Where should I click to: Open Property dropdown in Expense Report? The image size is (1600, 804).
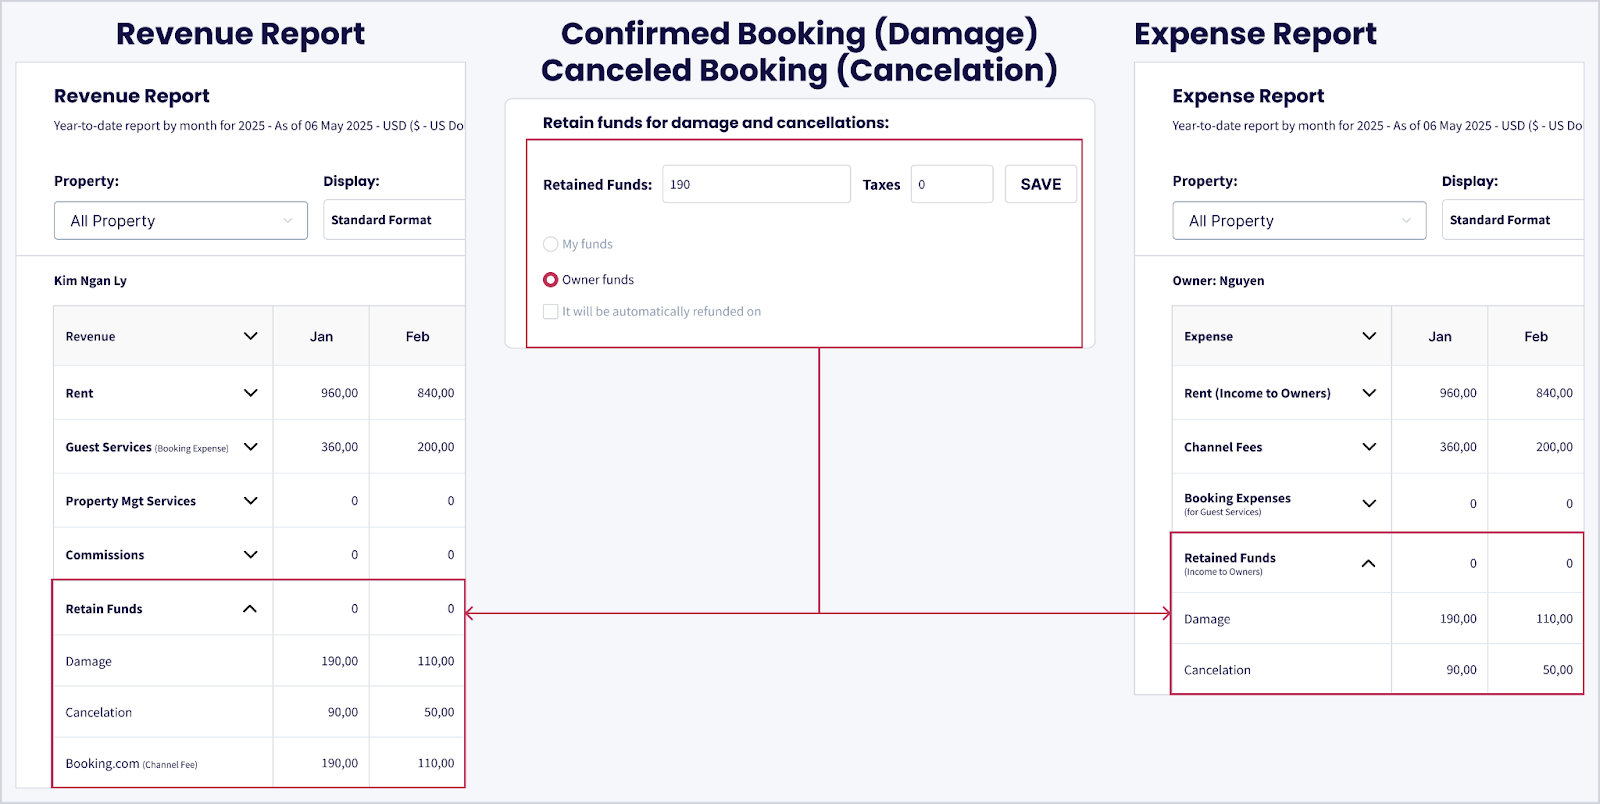[x=1299, y=221]
